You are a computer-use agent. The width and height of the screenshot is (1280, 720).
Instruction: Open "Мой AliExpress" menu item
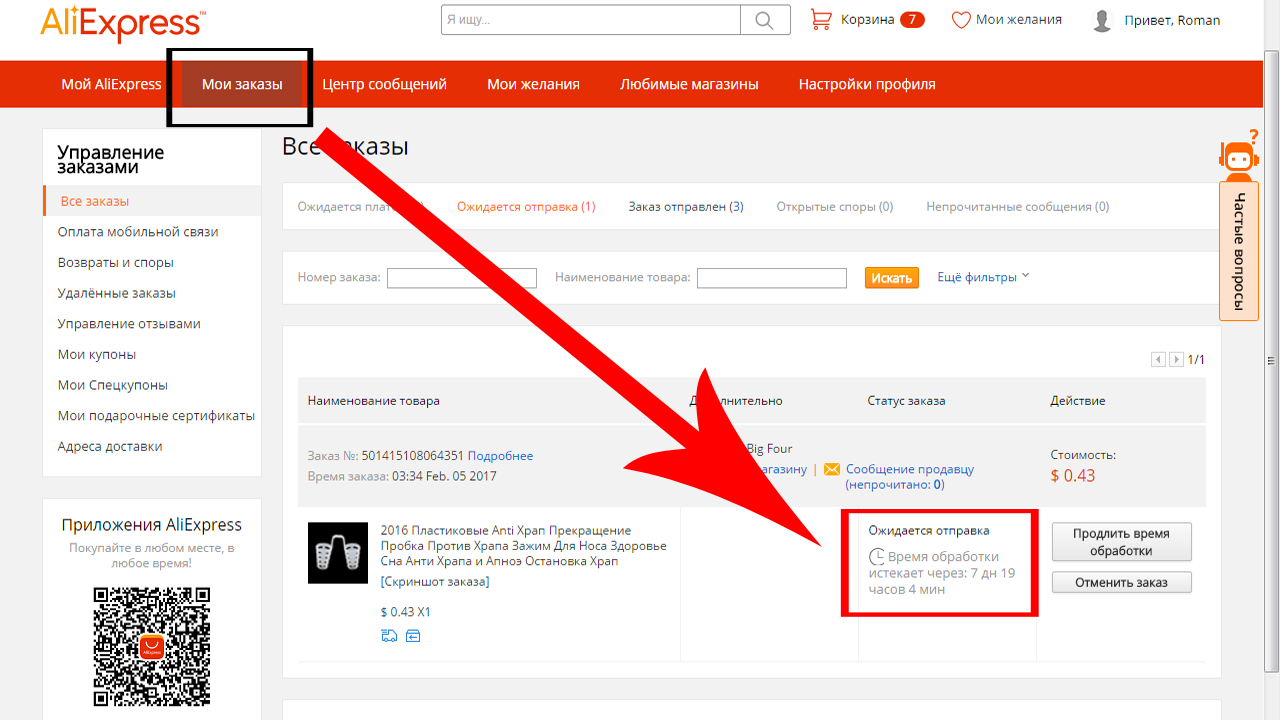pos(111,84)
